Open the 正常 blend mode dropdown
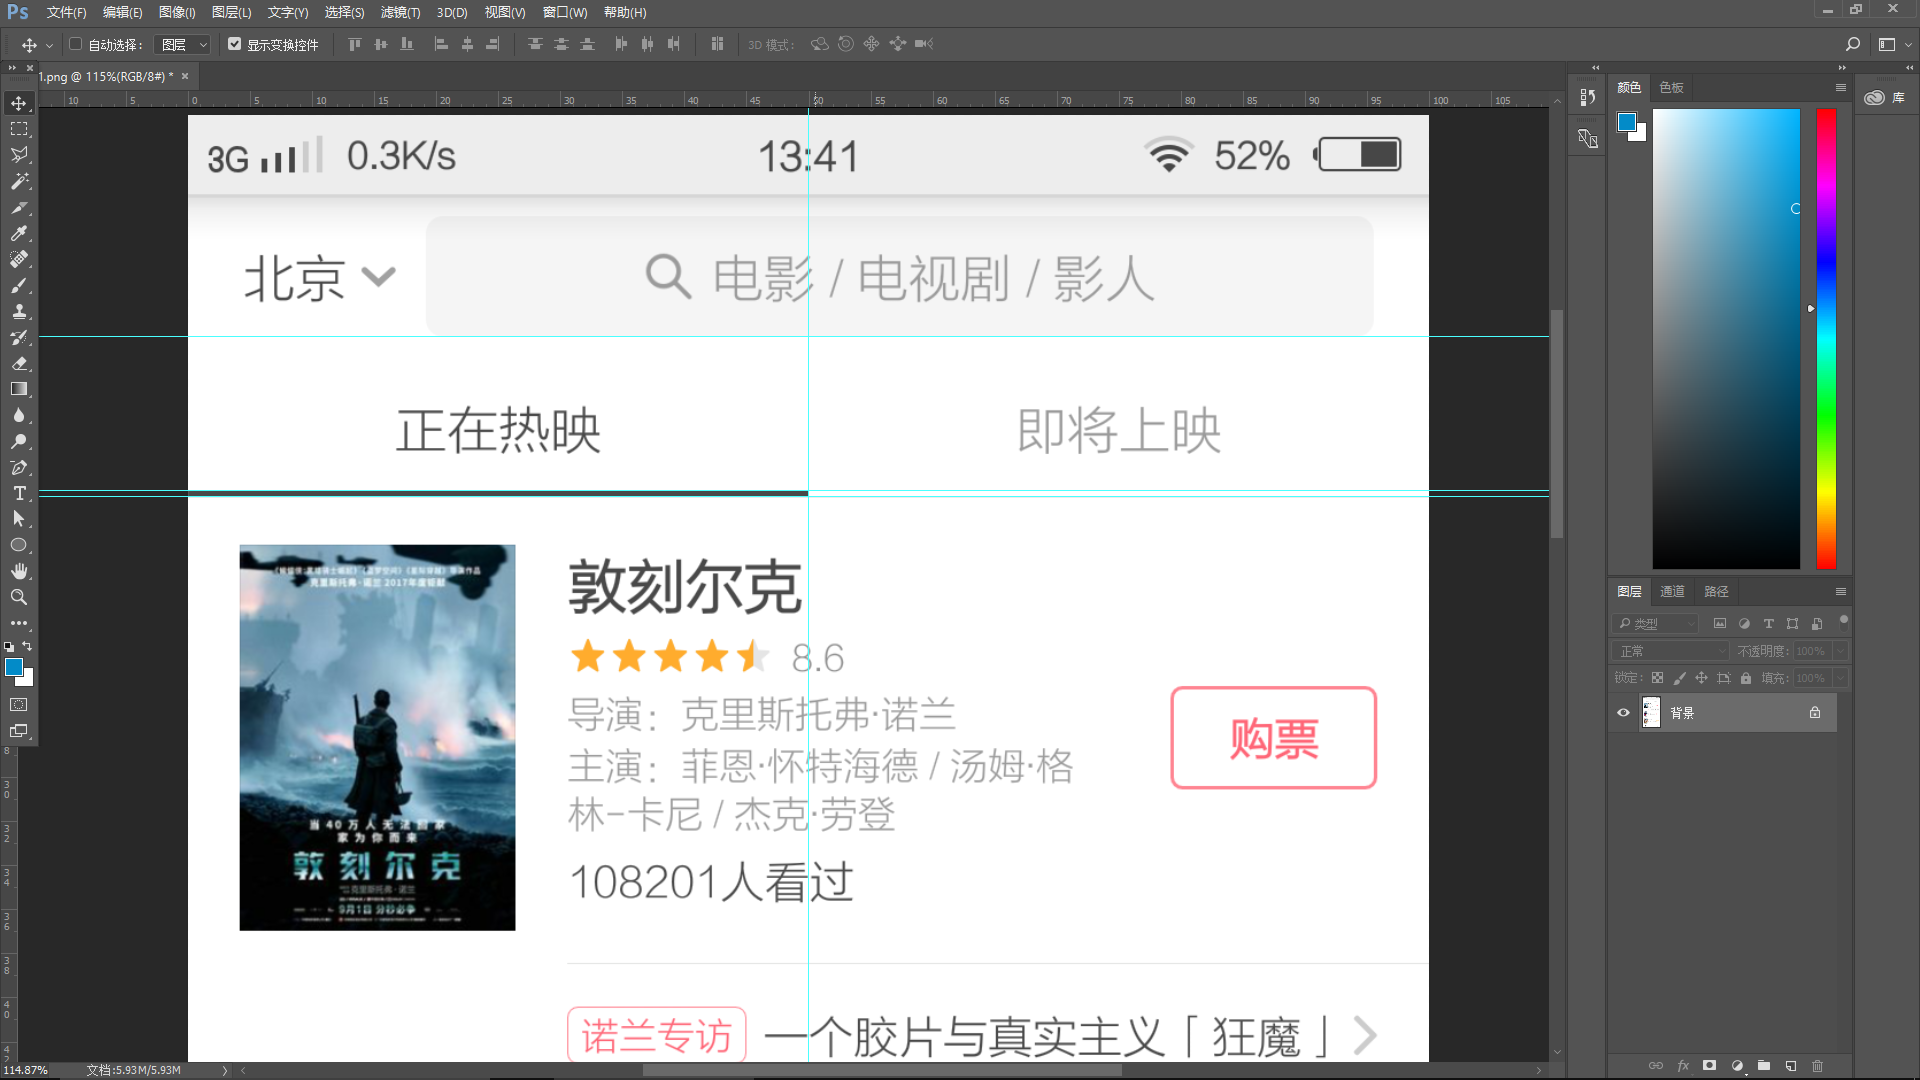 tap(1670, 651)
